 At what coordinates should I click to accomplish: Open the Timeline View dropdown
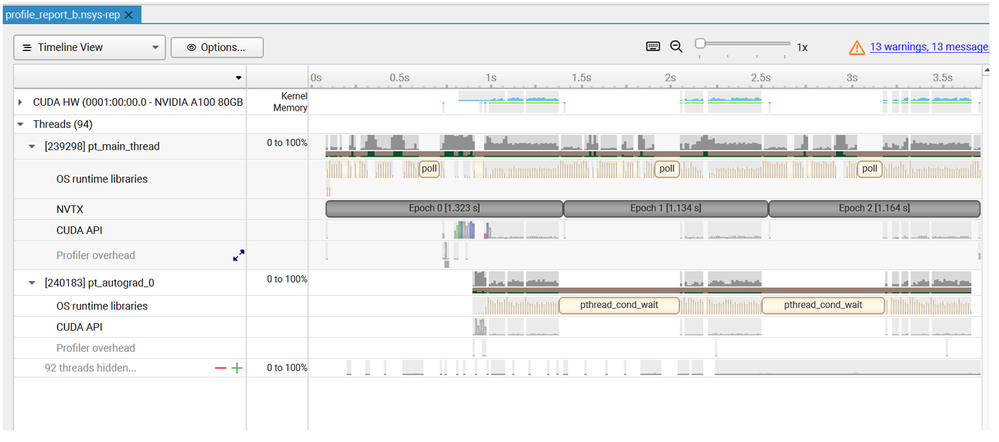coord(89,47)
